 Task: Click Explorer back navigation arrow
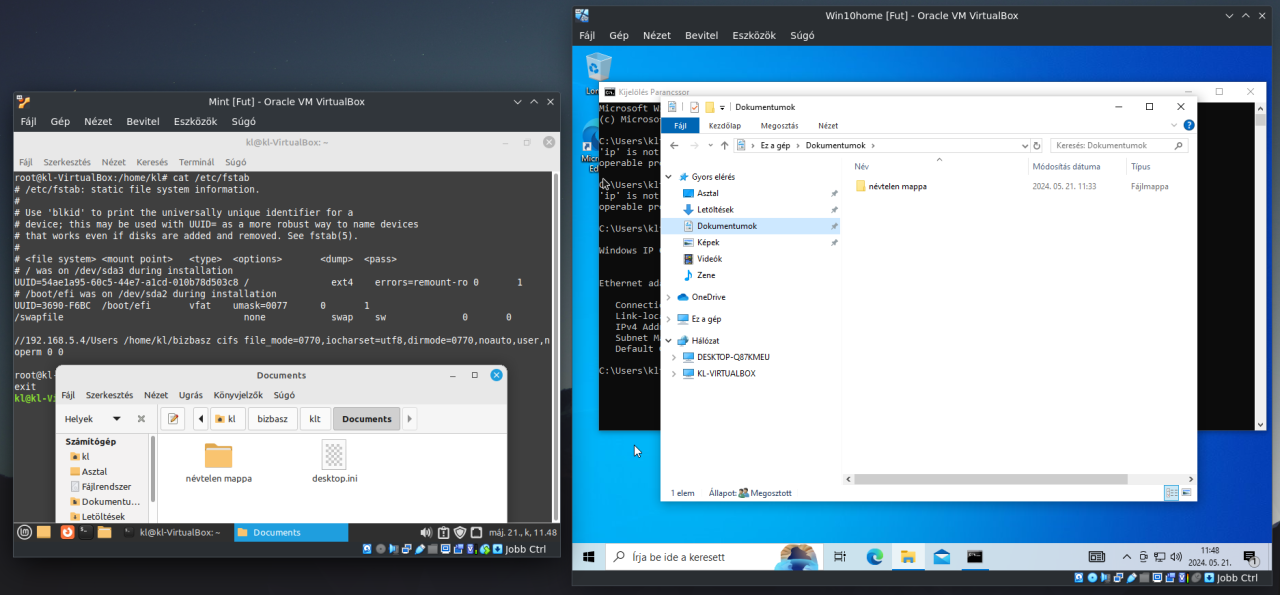pos(672,145)
